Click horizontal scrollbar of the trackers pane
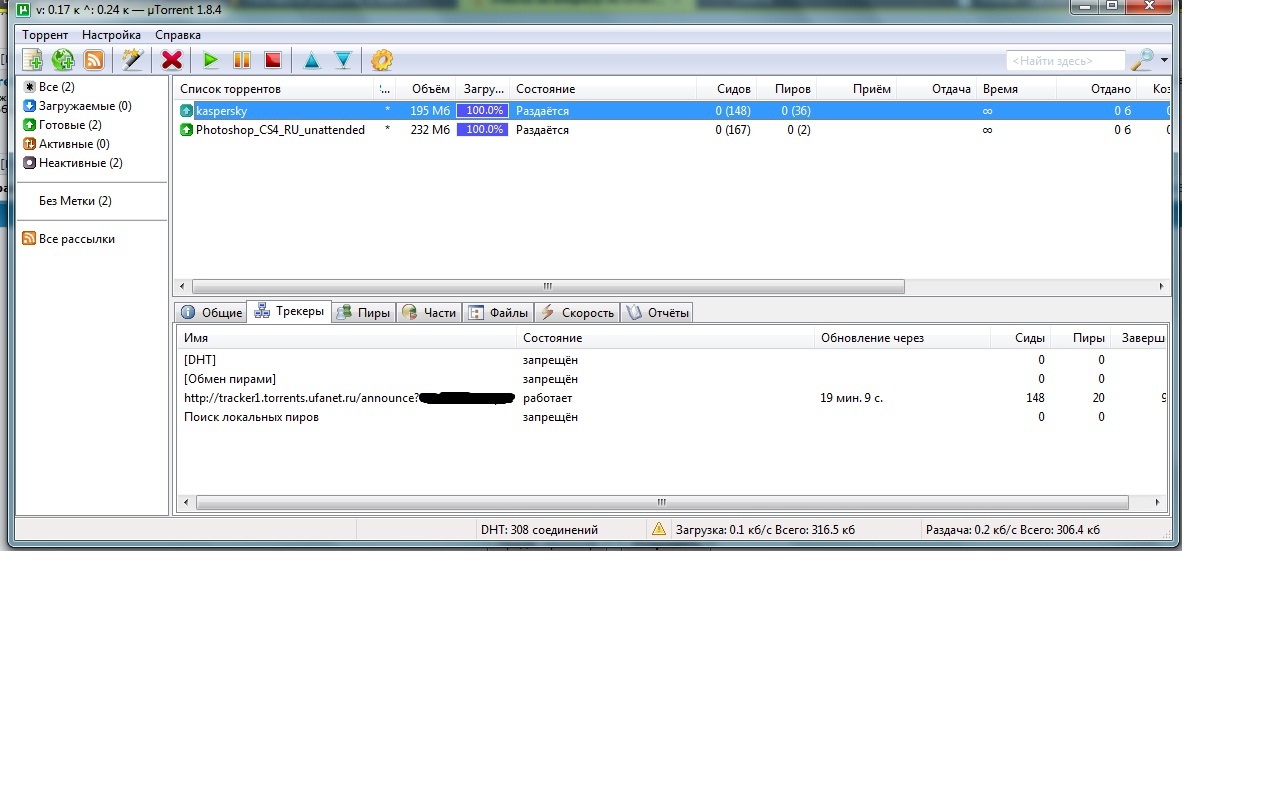Screen dimensions: 1280x800 (661, 502)
